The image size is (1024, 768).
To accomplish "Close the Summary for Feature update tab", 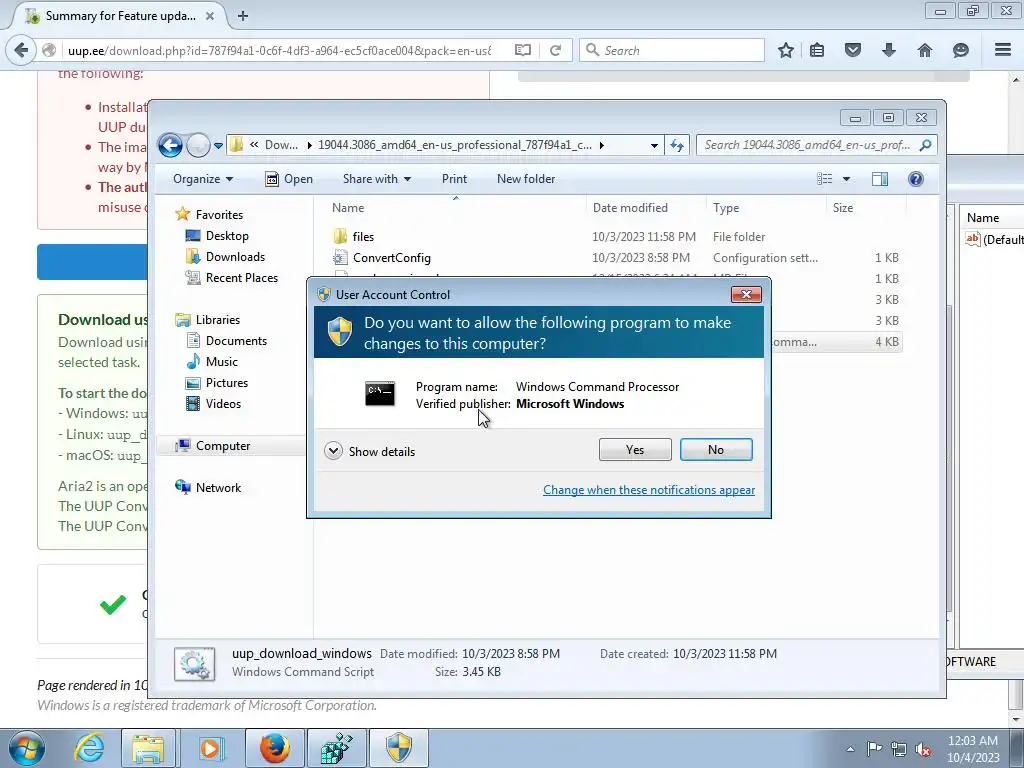I will pos(210,16).
